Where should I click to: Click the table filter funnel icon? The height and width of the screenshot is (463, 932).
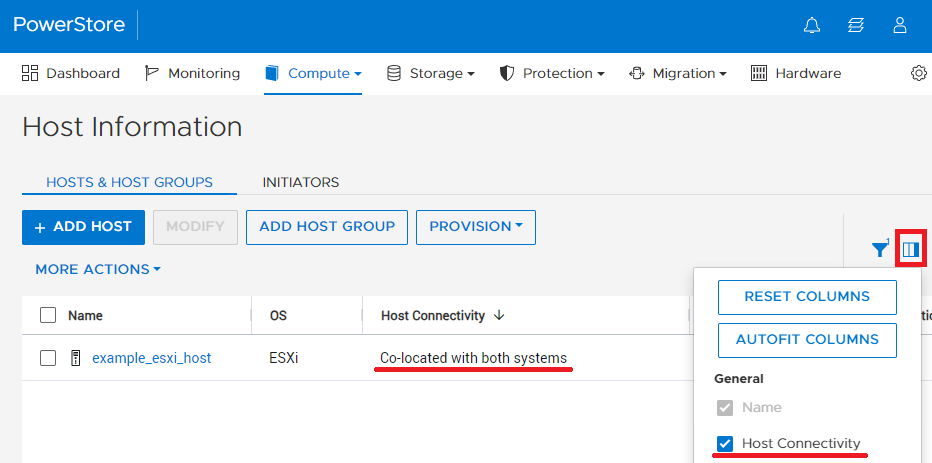tap(879, 249)
